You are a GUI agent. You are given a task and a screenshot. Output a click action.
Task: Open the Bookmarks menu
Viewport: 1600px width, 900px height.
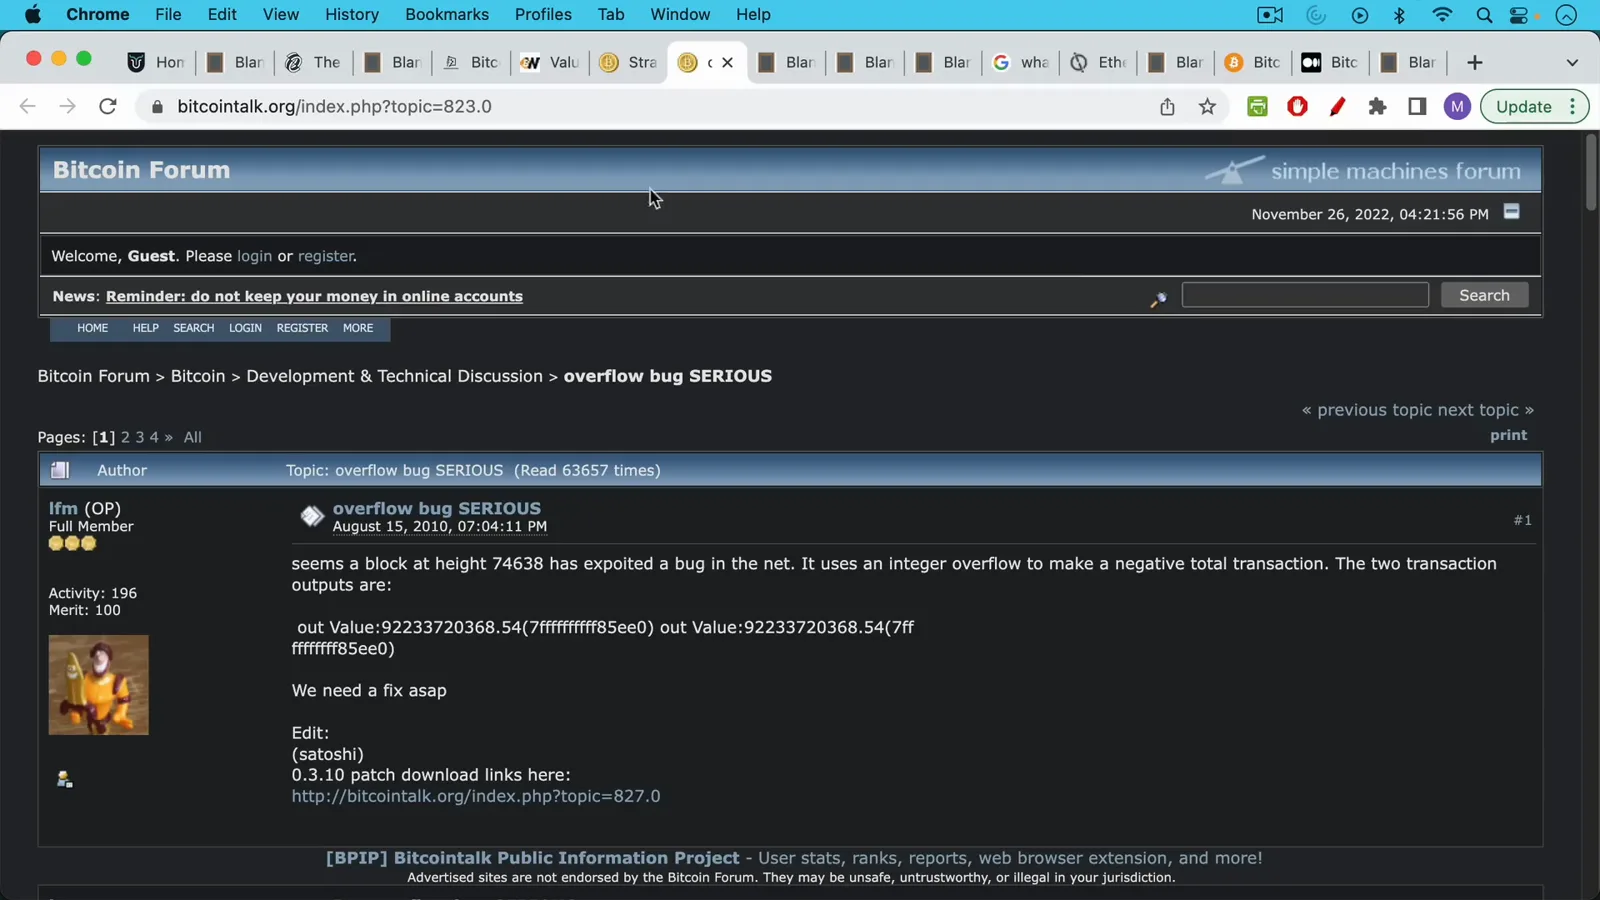click(447, 15)
